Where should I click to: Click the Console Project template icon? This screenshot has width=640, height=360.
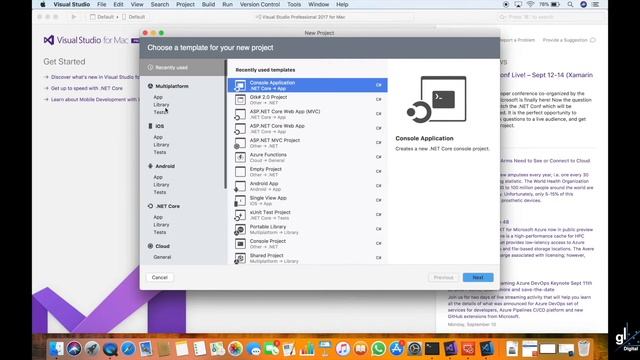(240, 244)
